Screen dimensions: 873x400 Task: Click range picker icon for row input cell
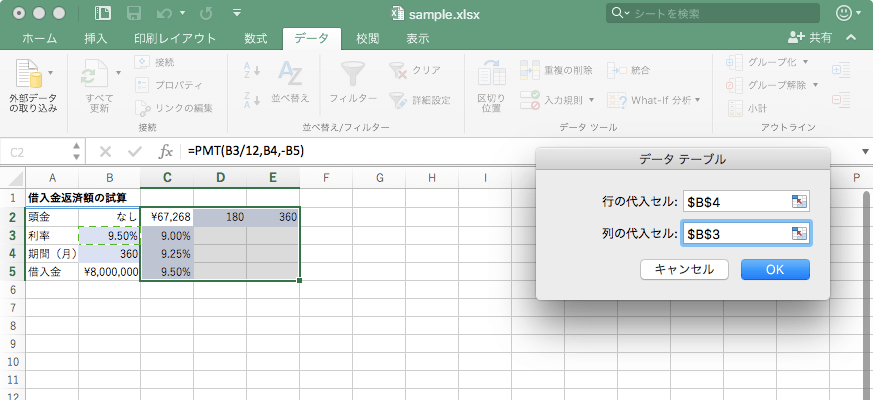click(798, 202)
